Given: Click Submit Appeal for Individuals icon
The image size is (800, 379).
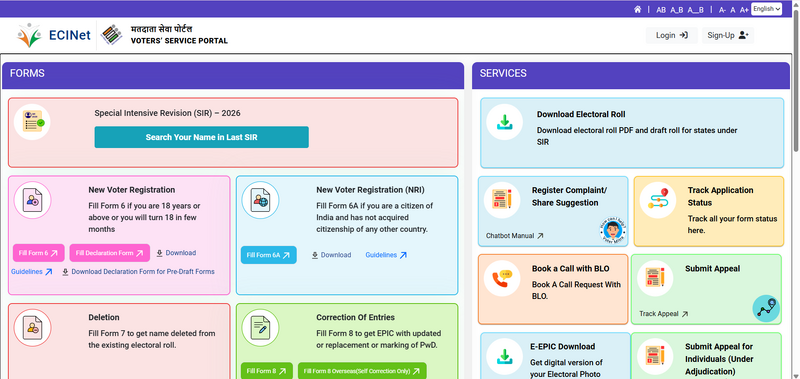Looking at the screenshot, I should click(655, 356).
